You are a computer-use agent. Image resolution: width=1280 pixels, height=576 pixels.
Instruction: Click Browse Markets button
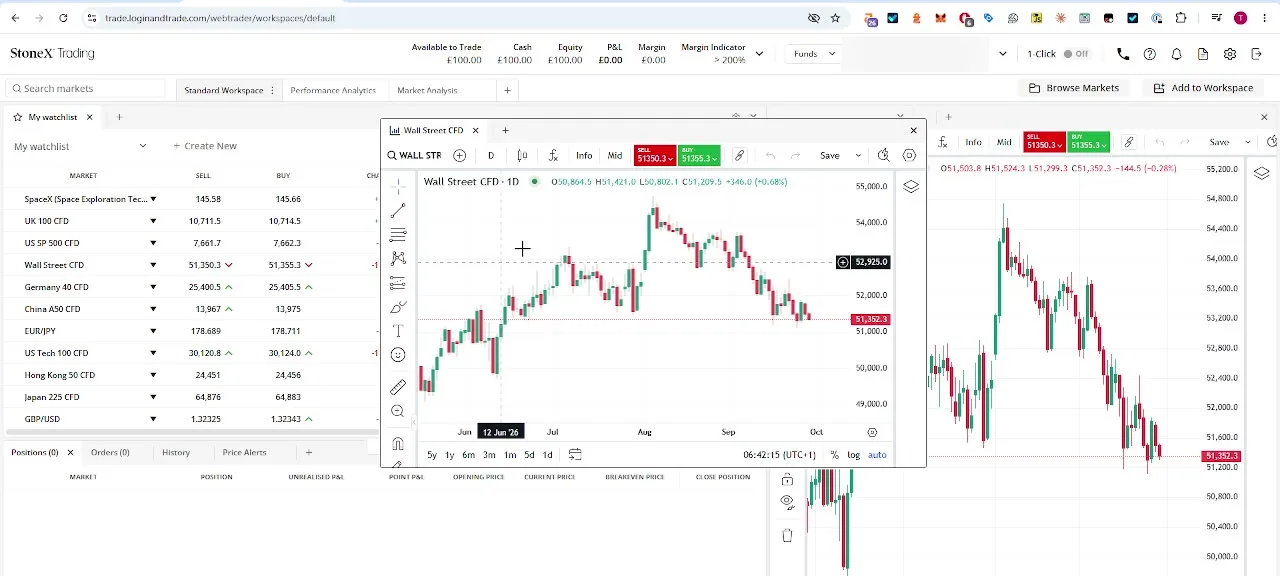pos(1074,88)
